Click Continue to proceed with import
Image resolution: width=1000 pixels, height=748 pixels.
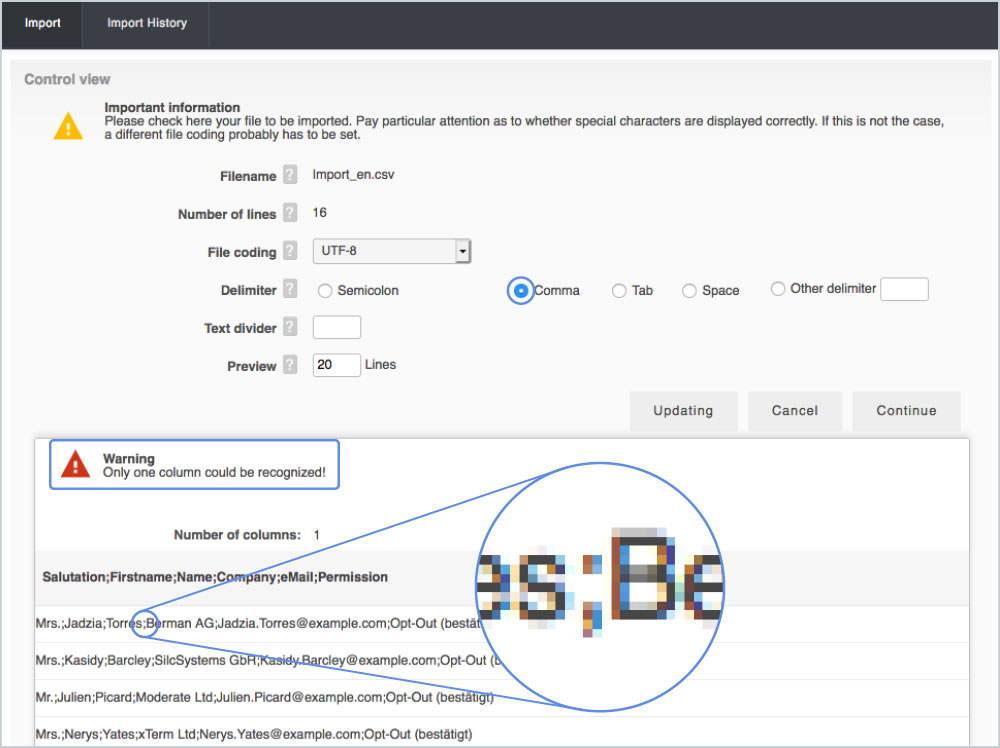(906, 411)
